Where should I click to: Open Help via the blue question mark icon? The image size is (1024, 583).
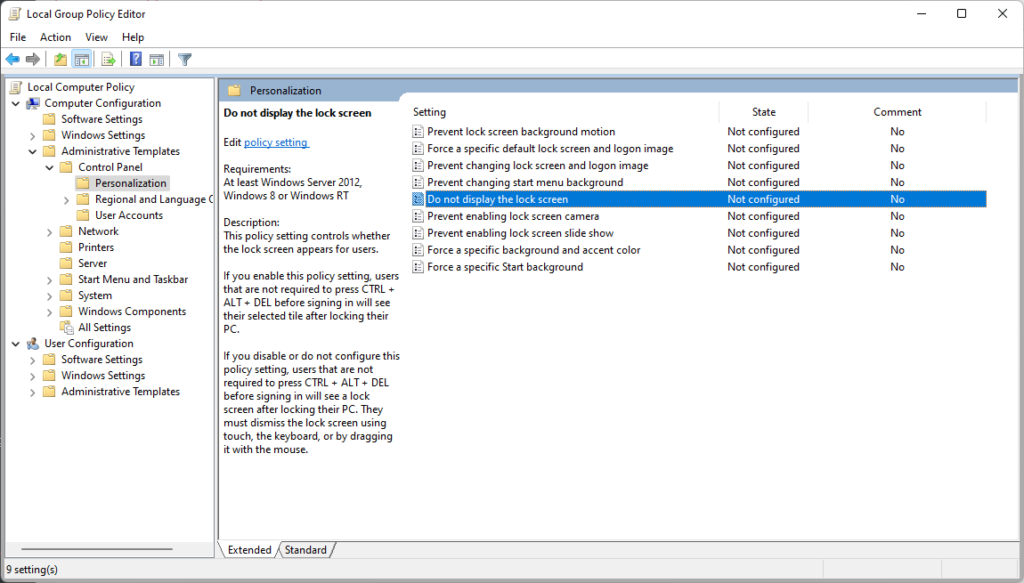pyautogui.click(x=135, y=60)
